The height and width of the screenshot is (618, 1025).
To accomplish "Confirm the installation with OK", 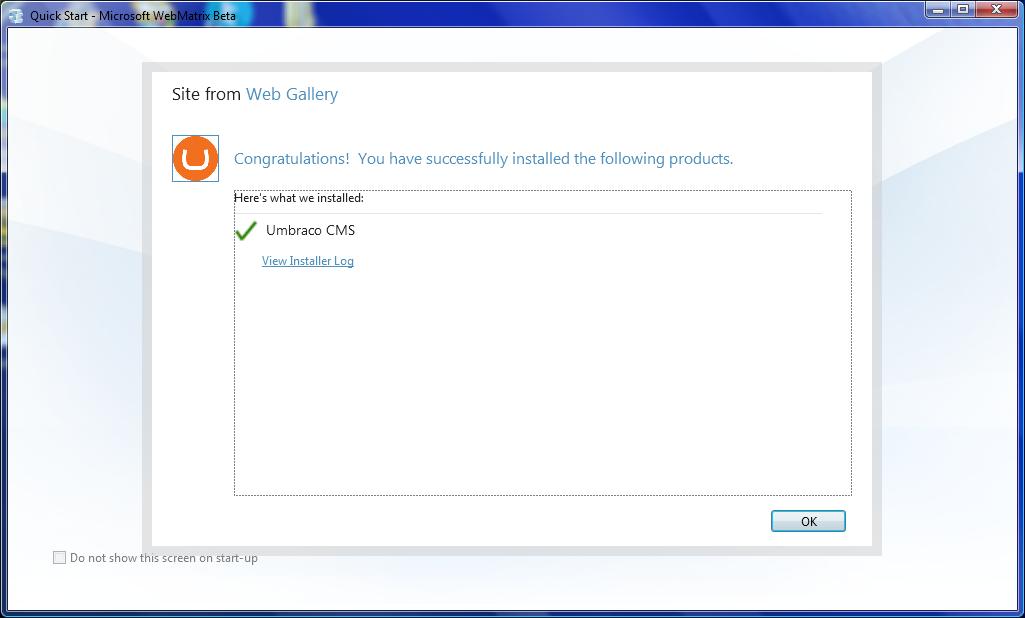I will point(808,521).
